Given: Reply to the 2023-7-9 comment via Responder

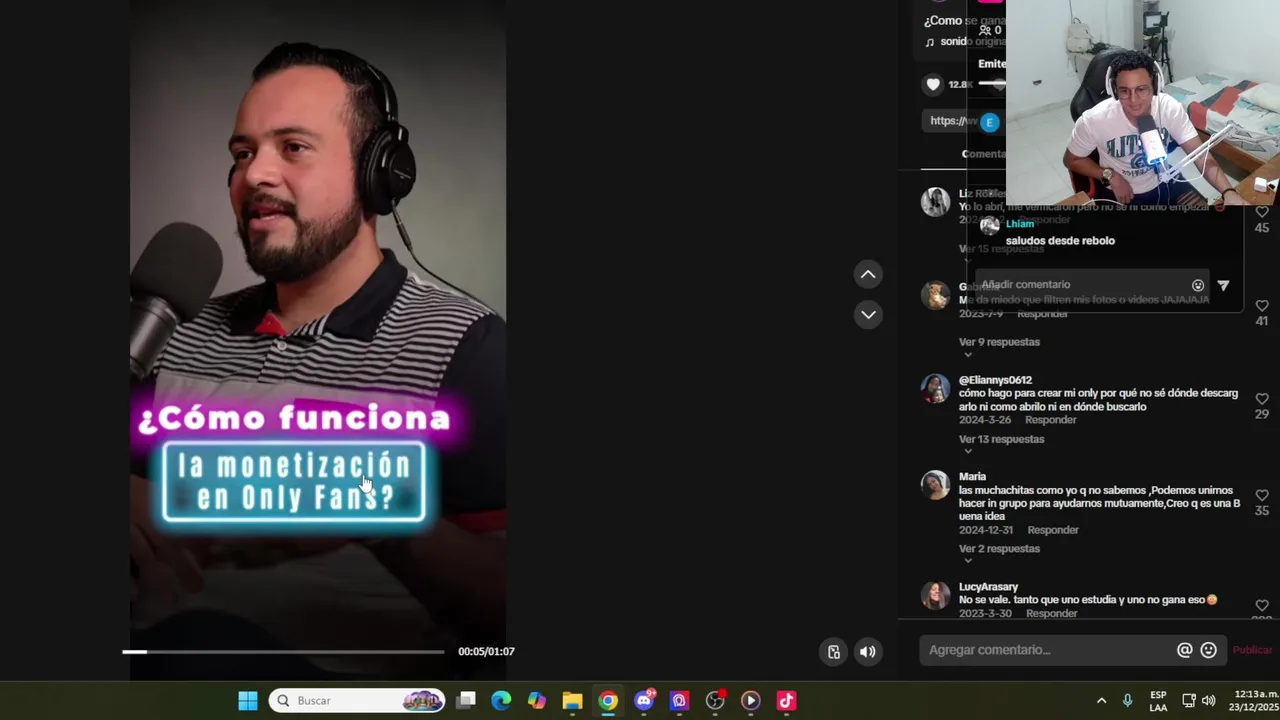Looking at the screenshot, I should click(1043, 314).
